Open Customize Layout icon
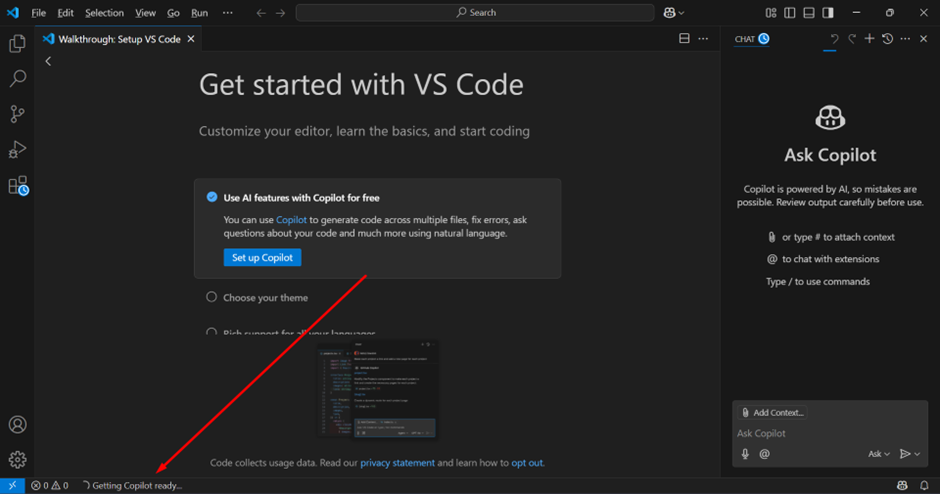 [x=771, y=13]
